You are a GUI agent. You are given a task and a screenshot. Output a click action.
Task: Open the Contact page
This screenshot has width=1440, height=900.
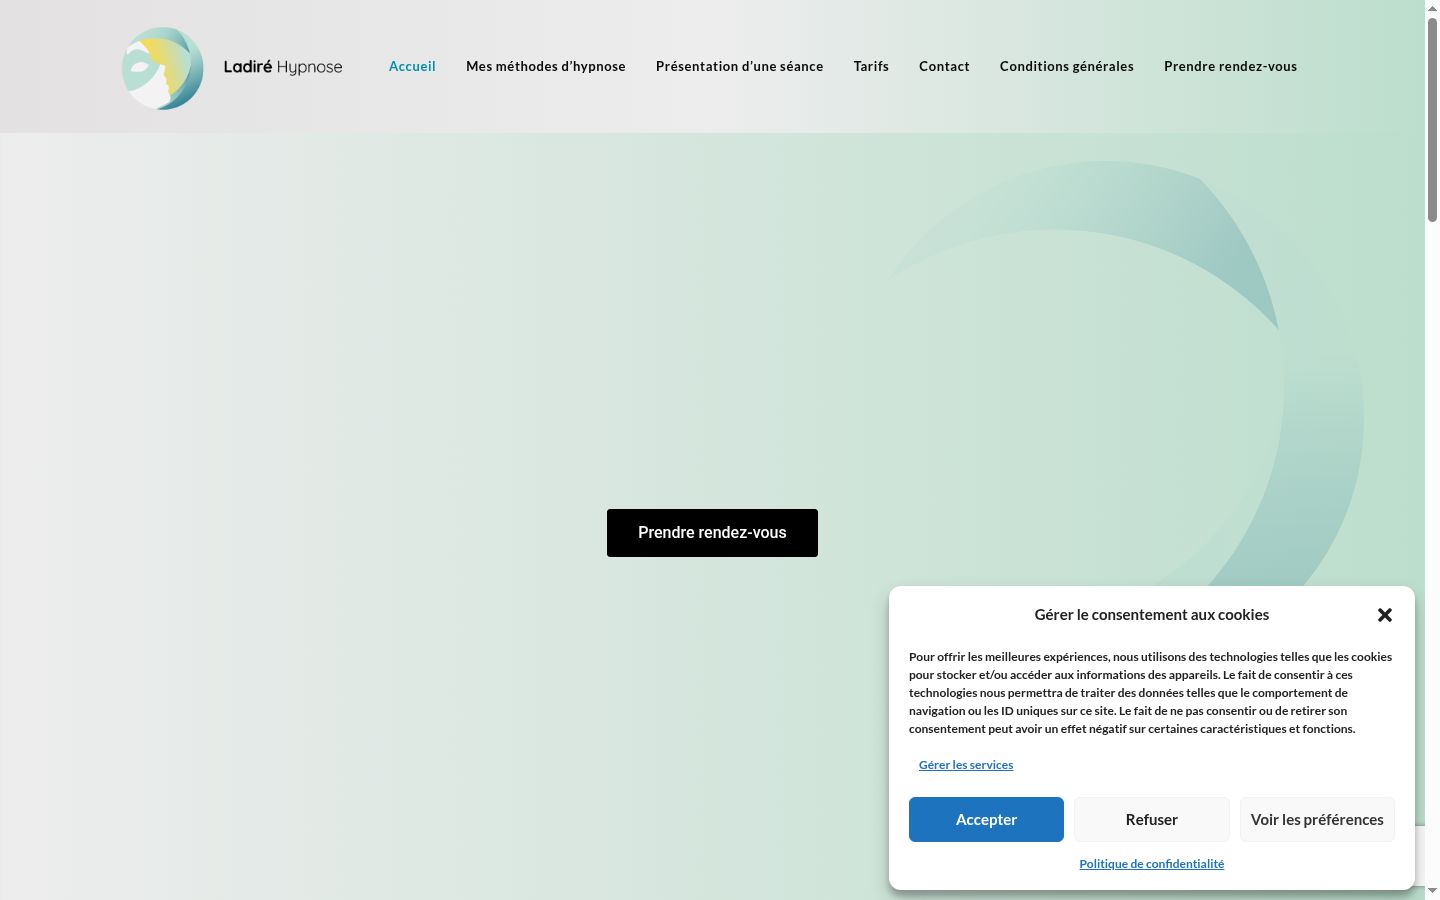point(944,66)
